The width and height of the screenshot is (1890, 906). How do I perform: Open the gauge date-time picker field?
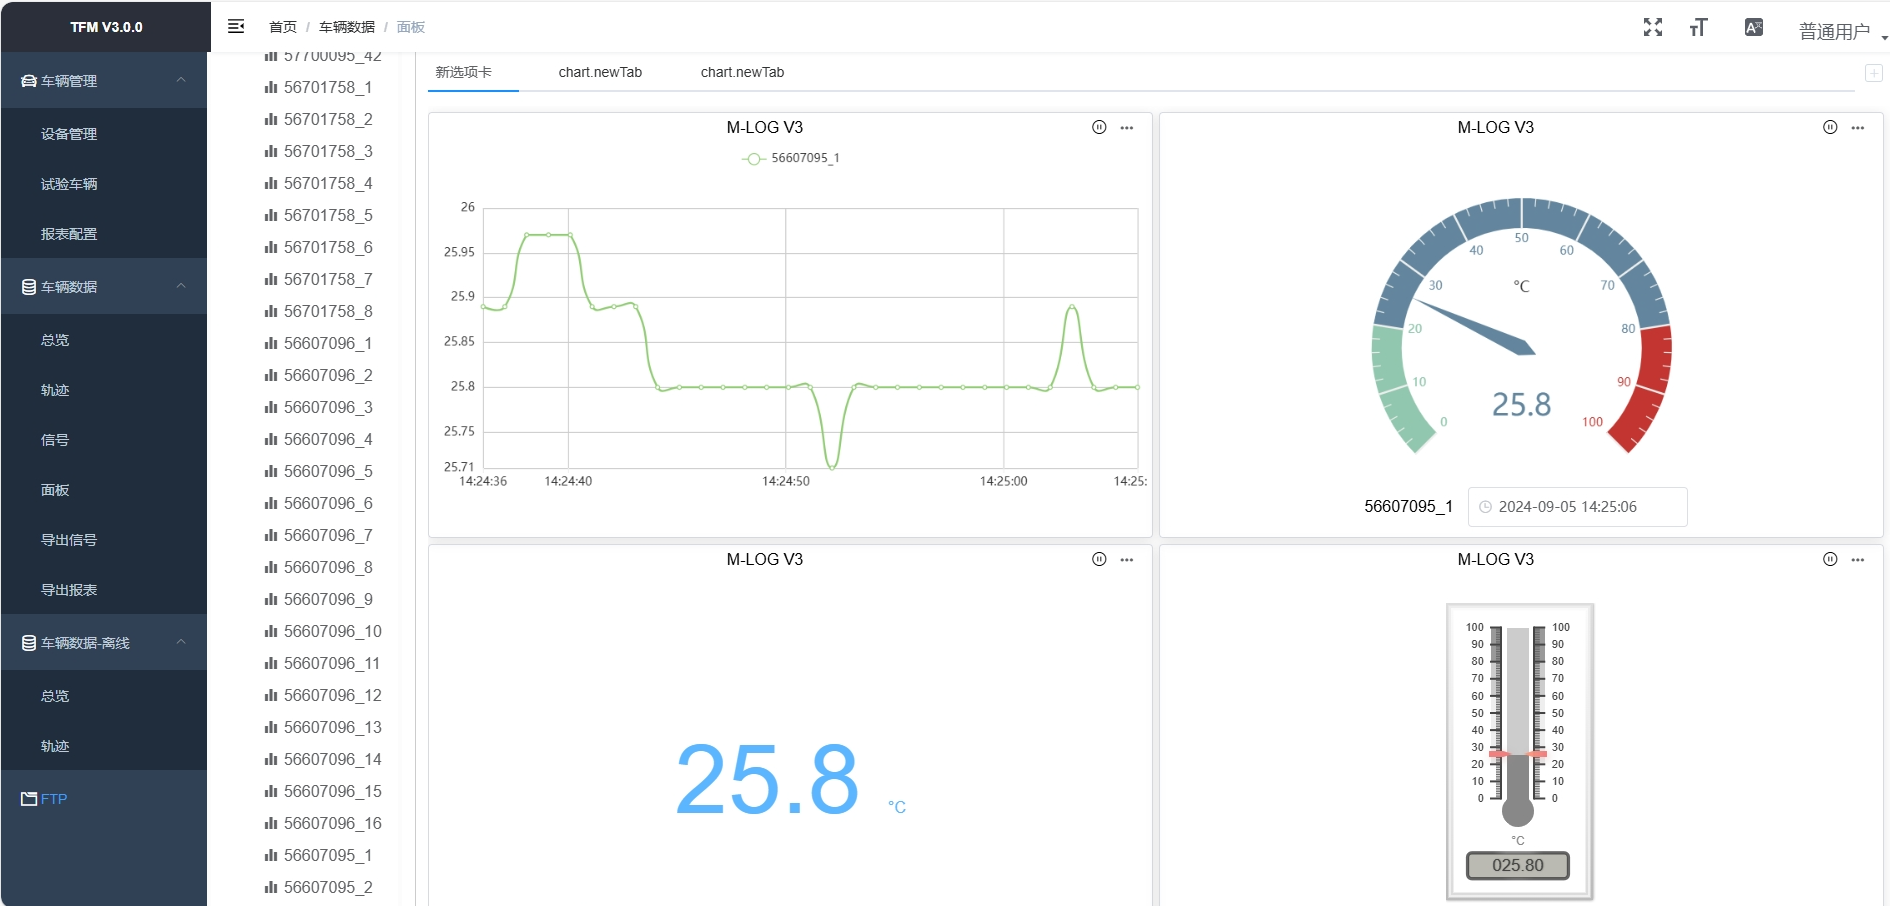click(1577, 507)
